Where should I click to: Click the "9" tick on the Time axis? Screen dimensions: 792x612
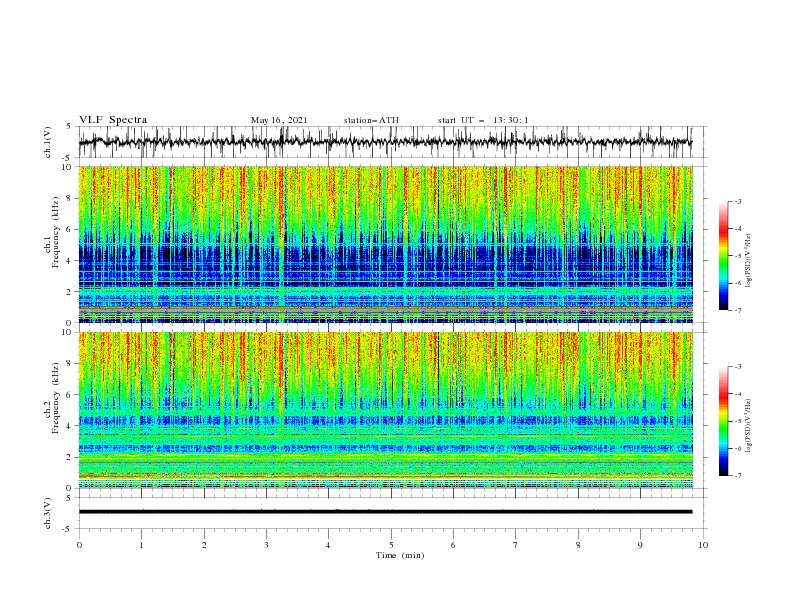pos(640,545)
